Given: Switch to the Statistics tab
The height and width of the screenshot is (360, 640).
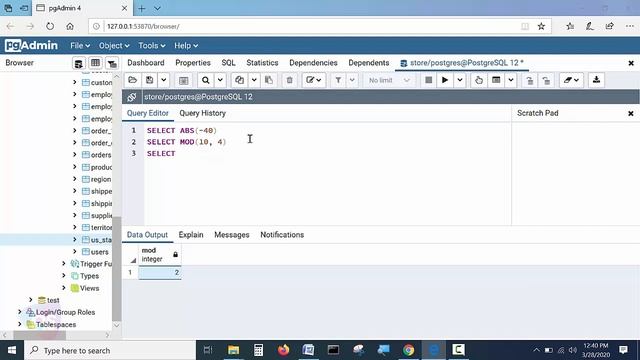Looking at the screenshot, I should coord(262,63).
